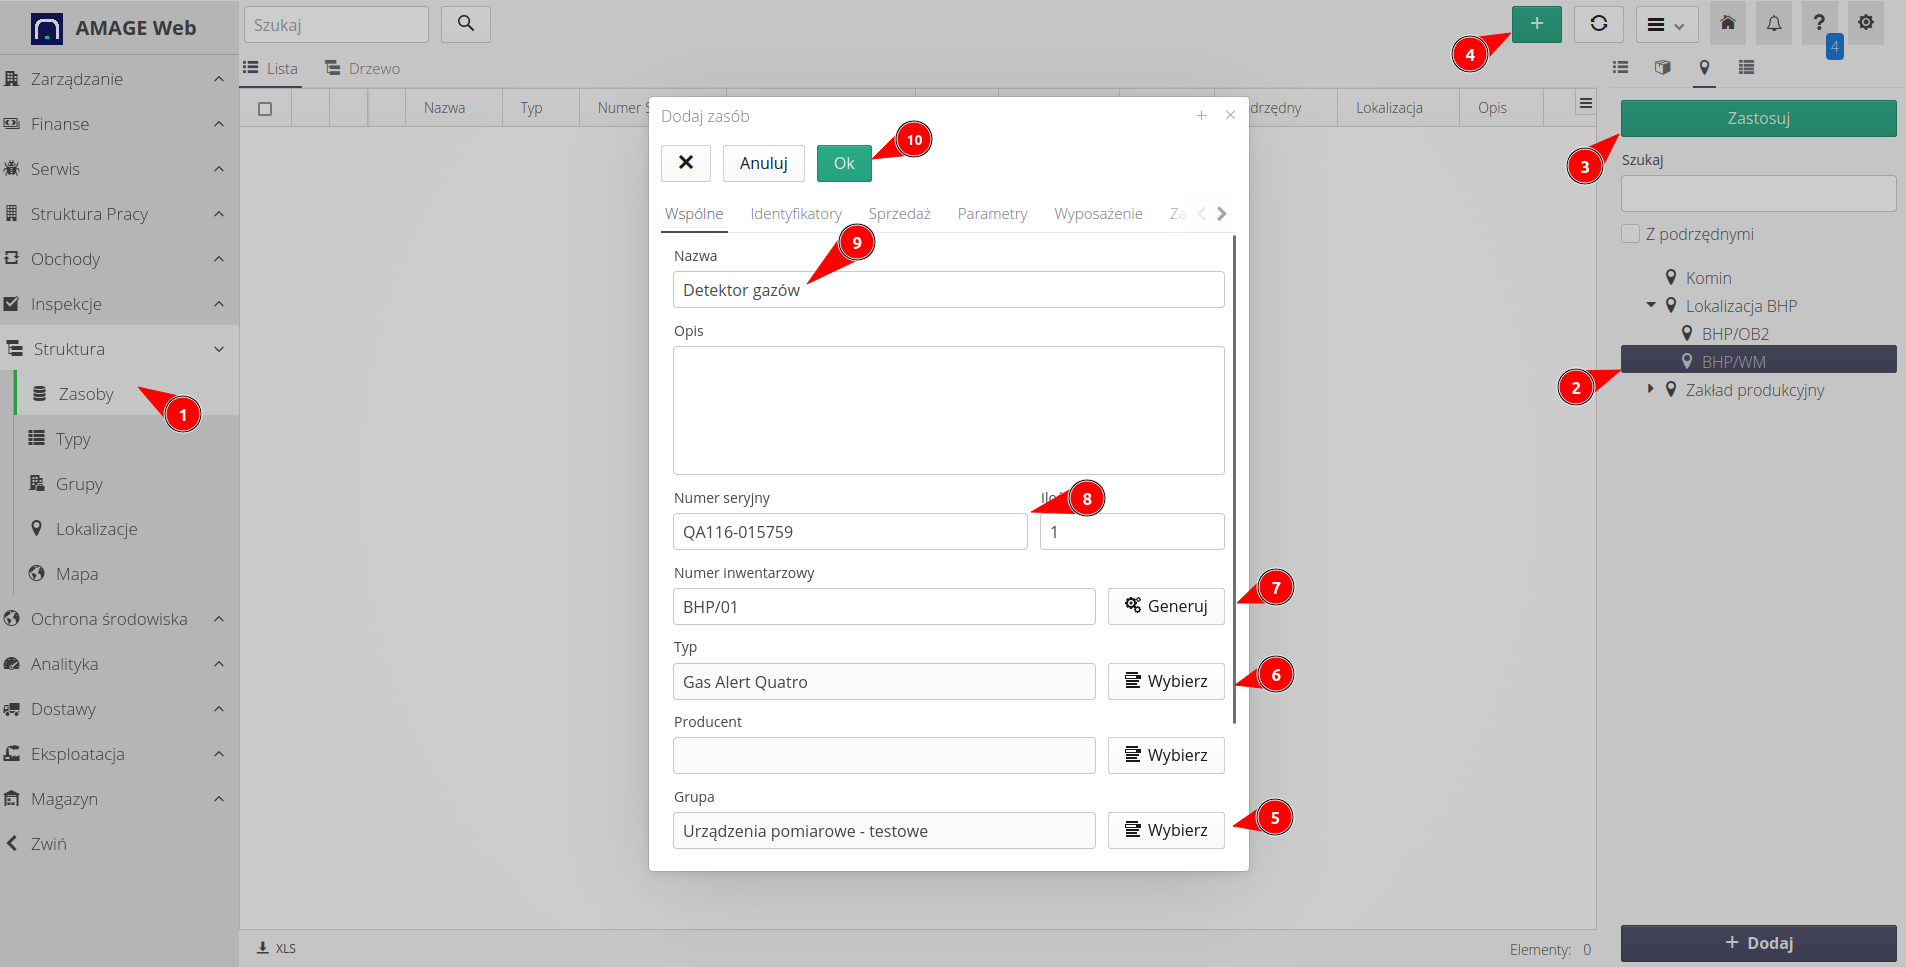Click the X clear button in dialog
This screenshot has height=967, width=1906.
[x=685, y=163]
